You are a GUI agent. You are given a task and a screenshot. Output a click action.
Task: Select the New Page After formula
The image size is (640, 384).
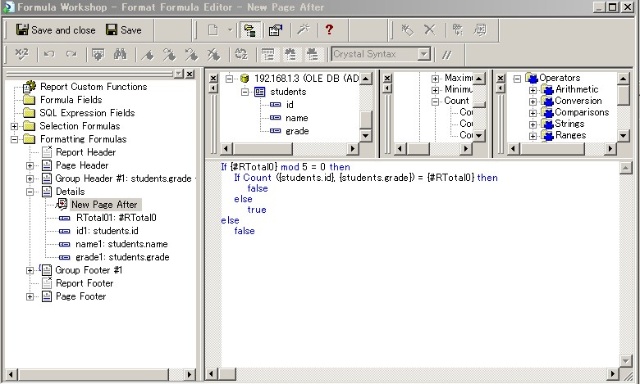104,204
